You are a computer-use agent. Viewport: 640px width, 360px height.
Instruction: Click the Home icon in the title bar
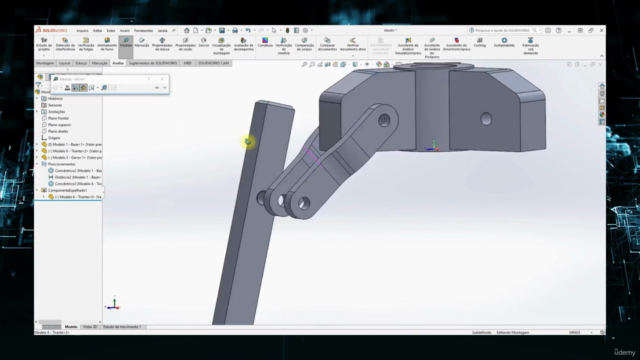tap(187, 30)
